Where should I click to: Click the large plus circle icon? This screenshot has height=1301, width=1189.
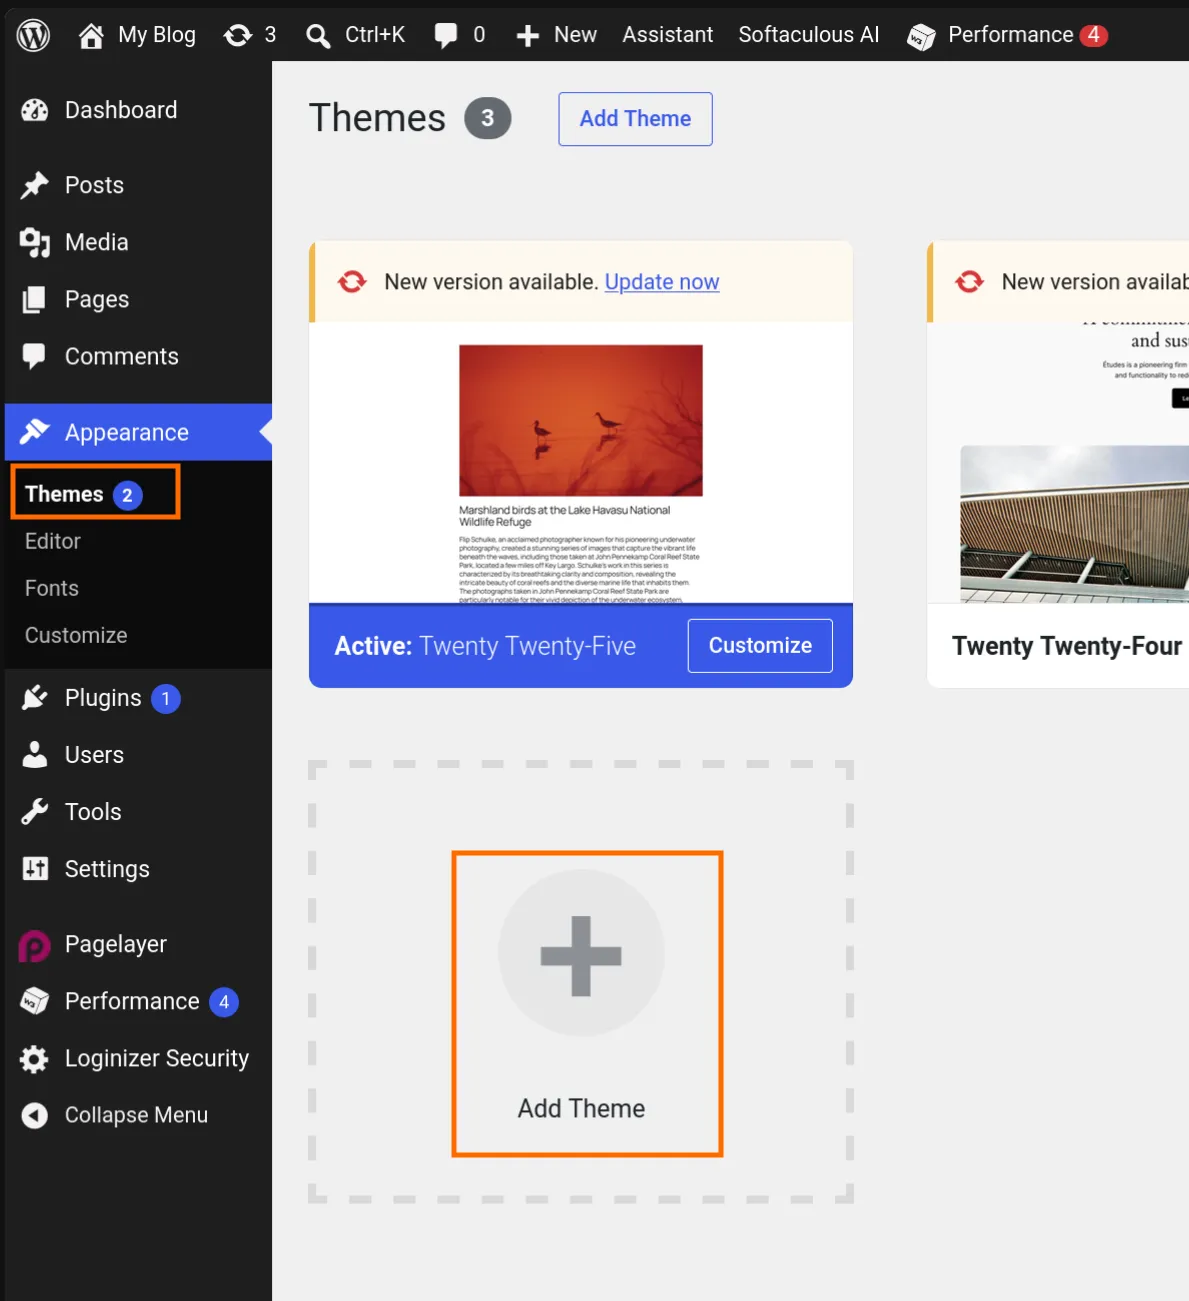coord(581,953)
